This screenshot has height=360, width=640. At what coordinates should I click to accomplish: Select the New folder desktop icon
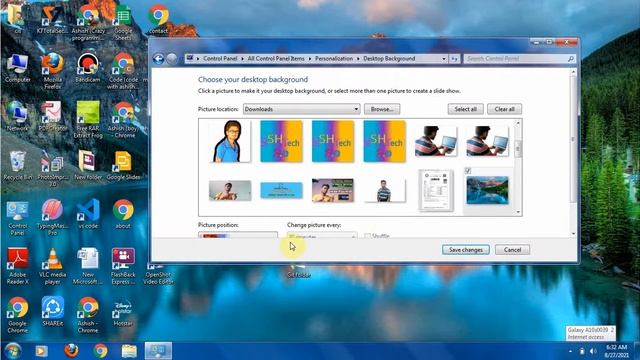point(88,166)
